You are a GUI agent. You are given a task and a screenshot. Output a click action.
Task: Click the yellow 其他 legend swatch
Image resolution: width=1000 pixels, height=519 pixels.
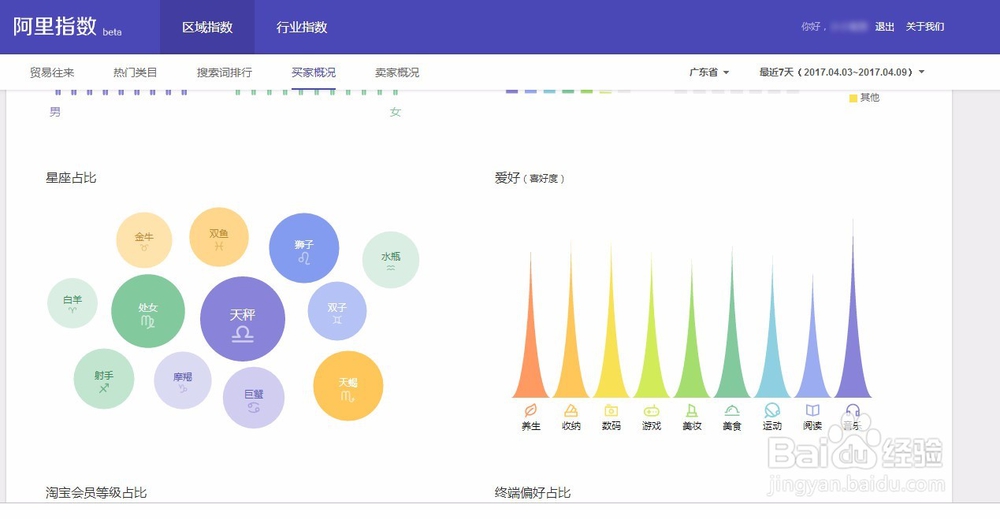click(x=853, y=98)
